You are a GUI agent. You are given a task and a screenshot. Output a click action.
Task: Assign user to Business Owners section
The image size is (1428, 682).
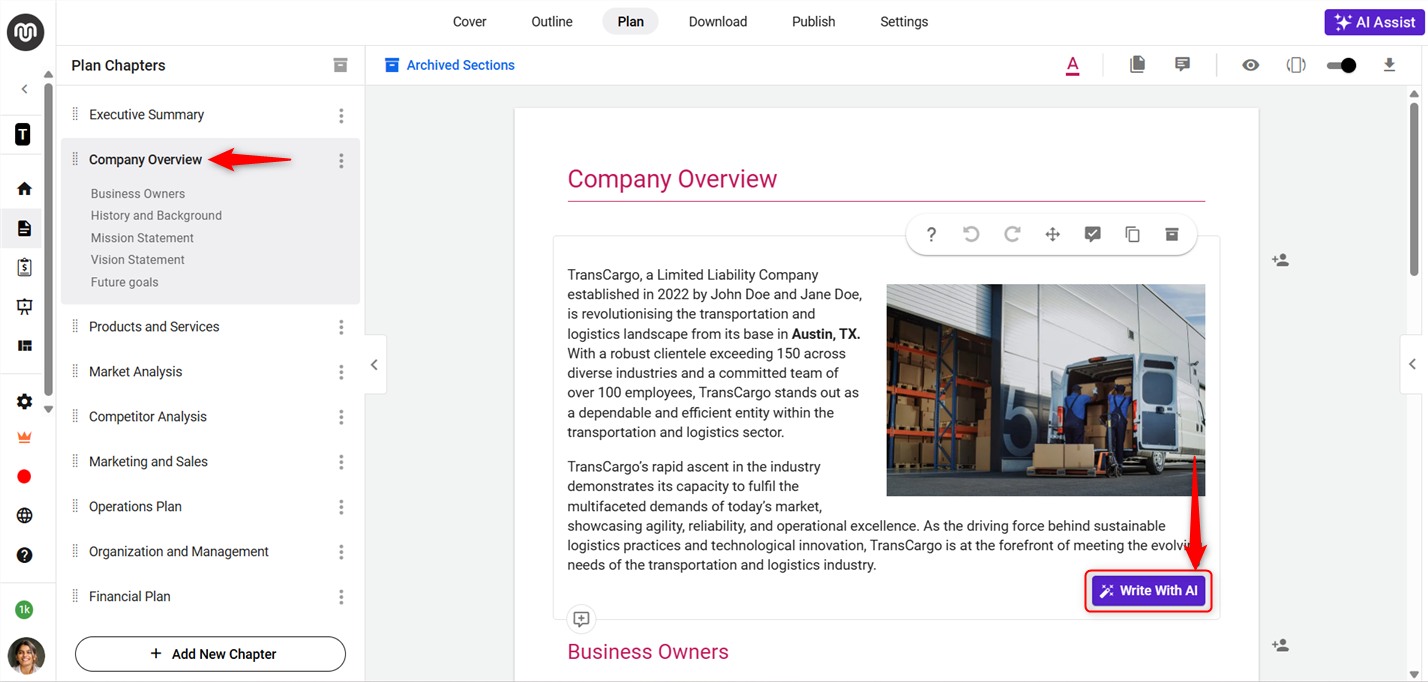click(x=1280, y=646)
